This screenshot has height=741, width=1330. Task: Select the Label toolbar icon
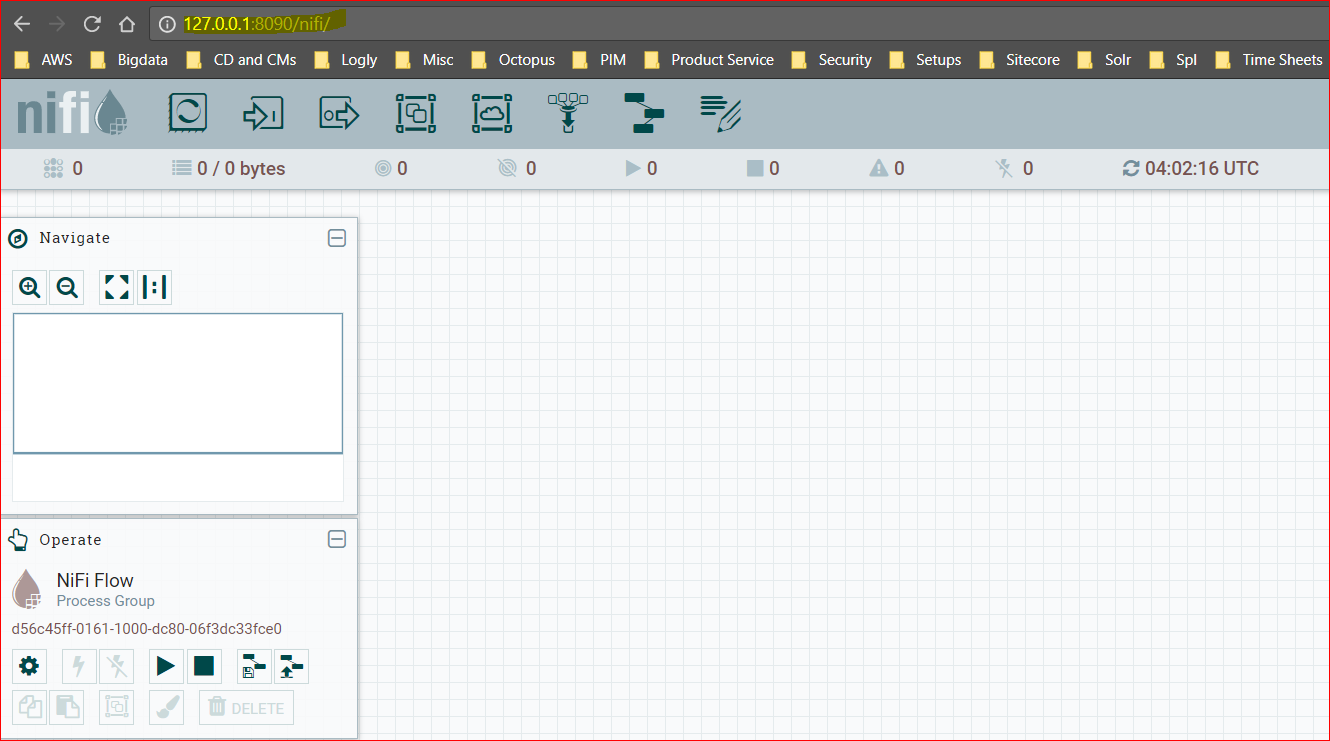721,113
